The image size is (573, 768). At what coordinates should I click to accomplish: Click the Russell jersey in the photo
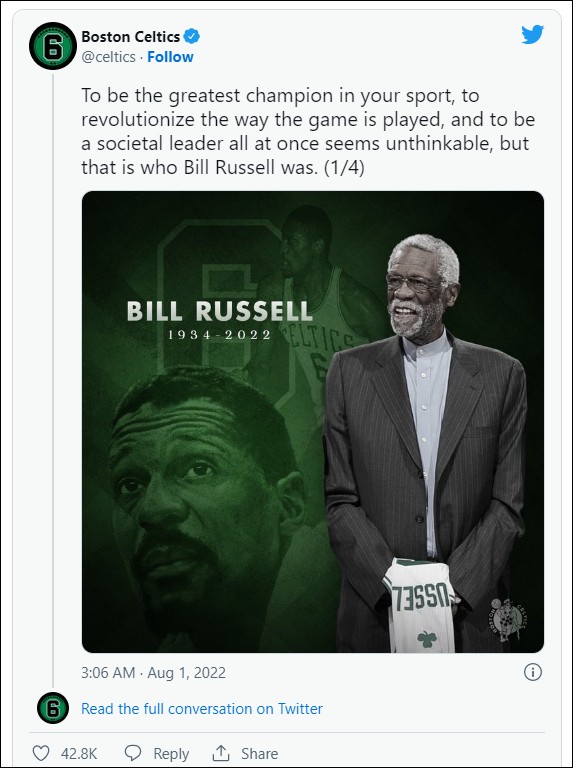419,605
